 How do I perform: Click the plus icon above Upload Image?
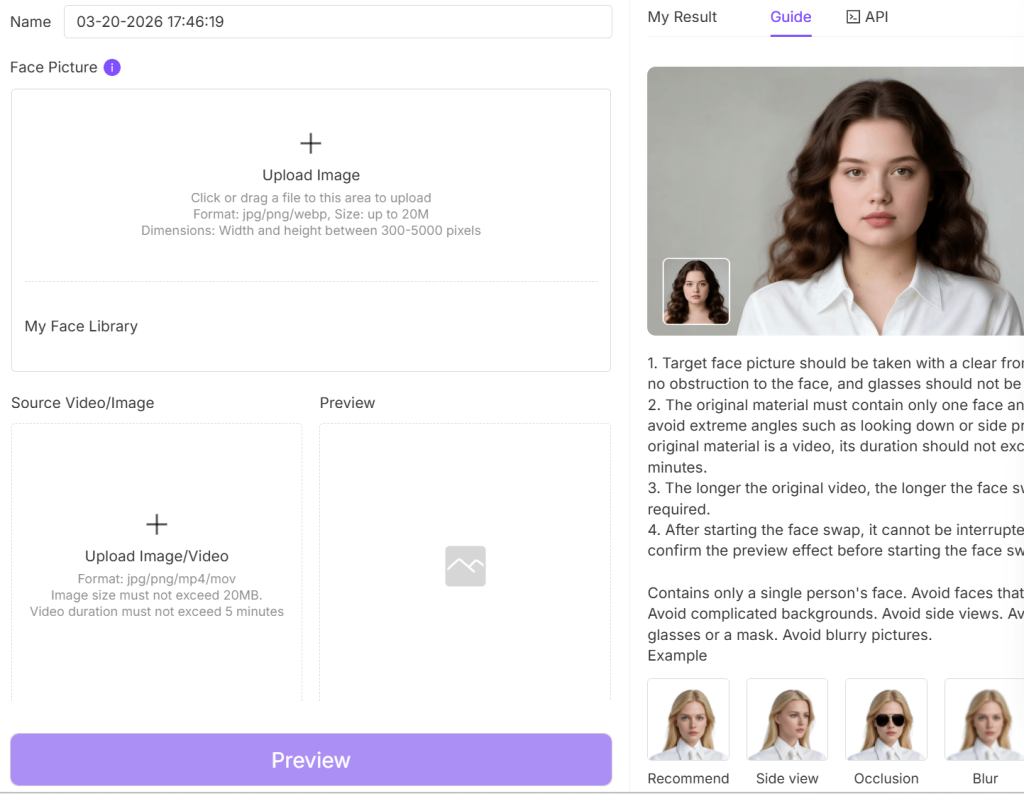tap(311, 143)
